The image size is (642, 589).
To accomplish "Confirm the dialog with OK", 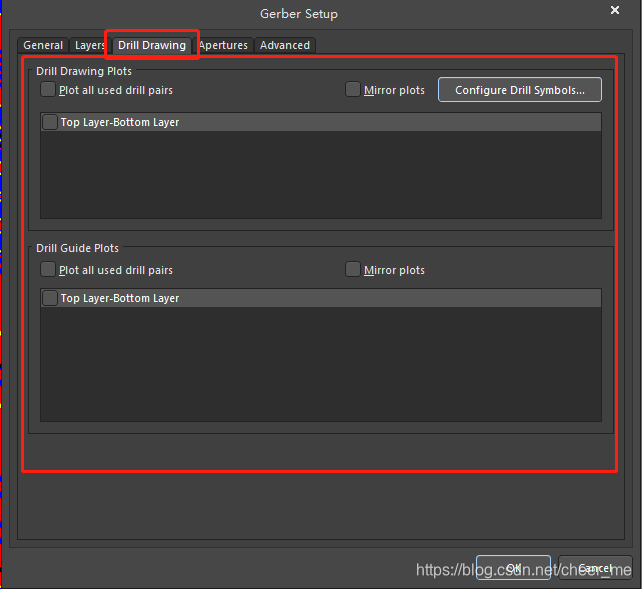I will [x=513, y=568].
